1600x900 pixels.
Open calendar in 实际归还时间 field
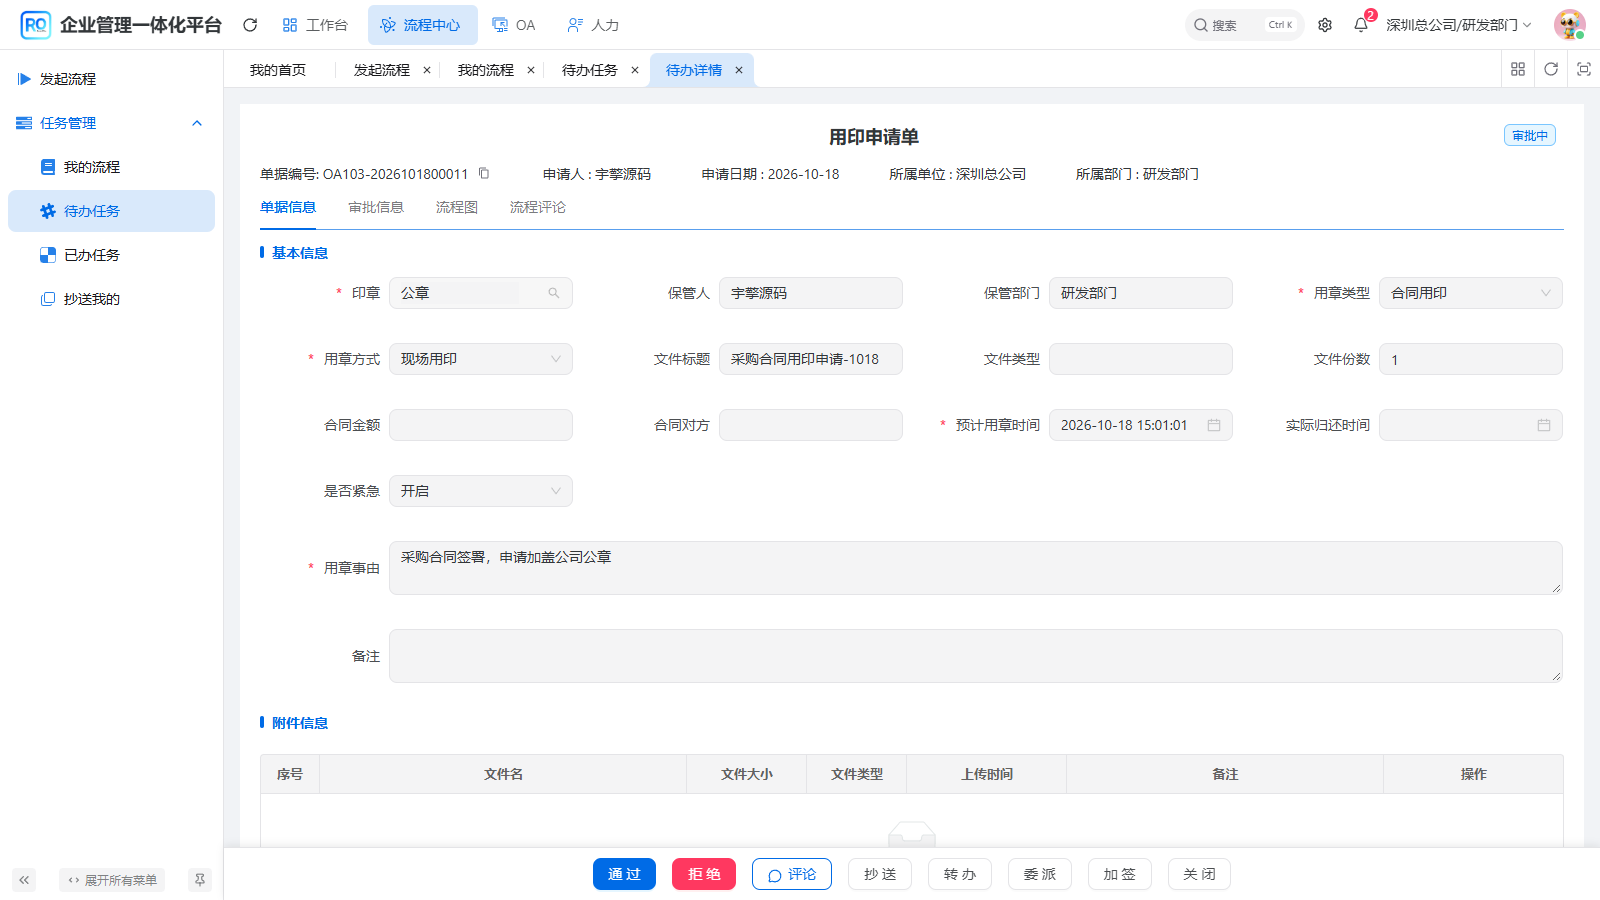tap(1544, 425)
